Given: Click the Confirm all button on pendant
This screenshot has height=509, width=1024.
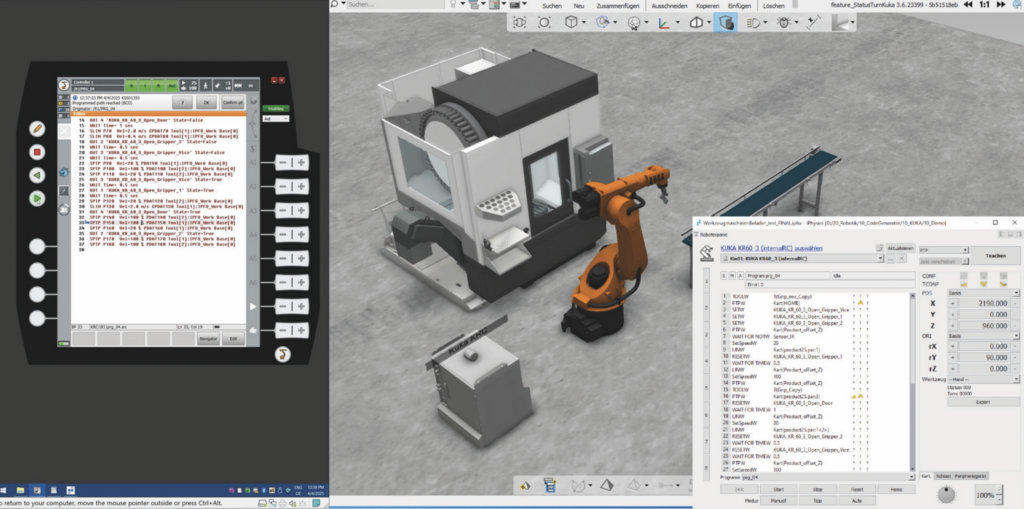Looking at the screenshot, I should [x=232, y=102].
